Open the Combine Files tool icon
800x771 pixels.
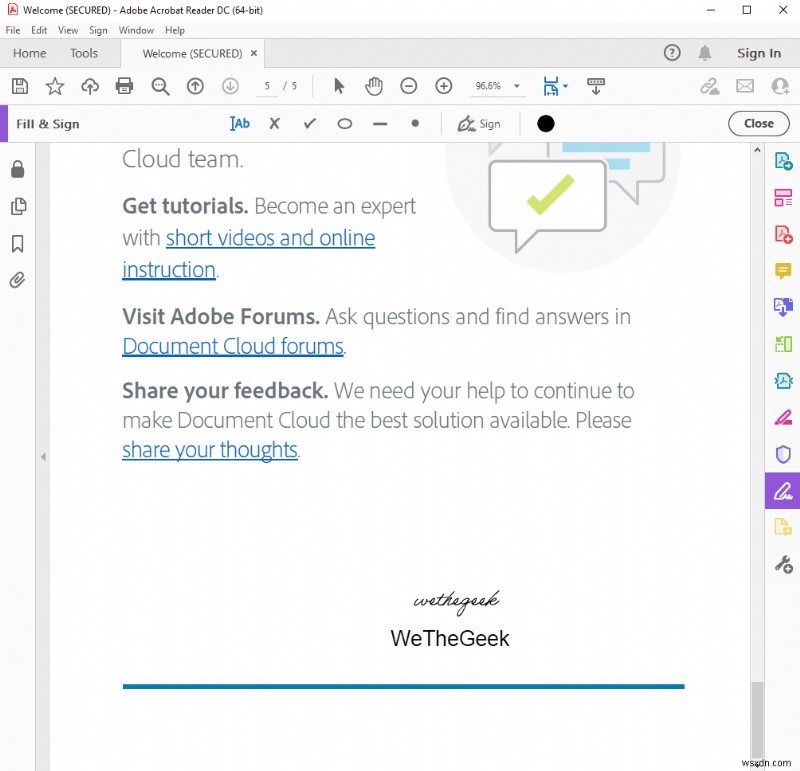(x=783, y=307)
